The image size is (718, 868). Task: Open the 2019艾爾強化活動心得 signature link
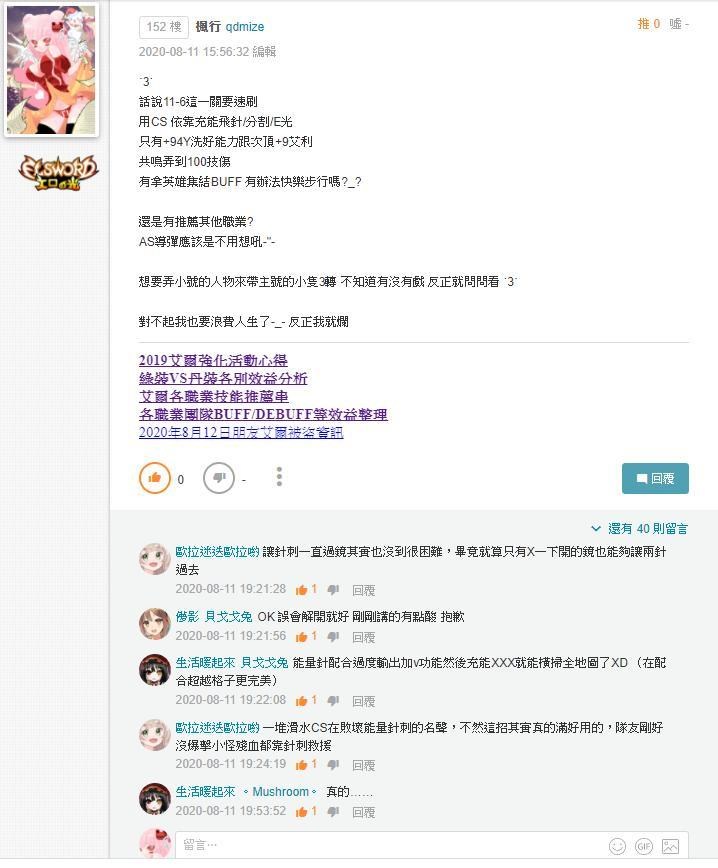(213, 360)
